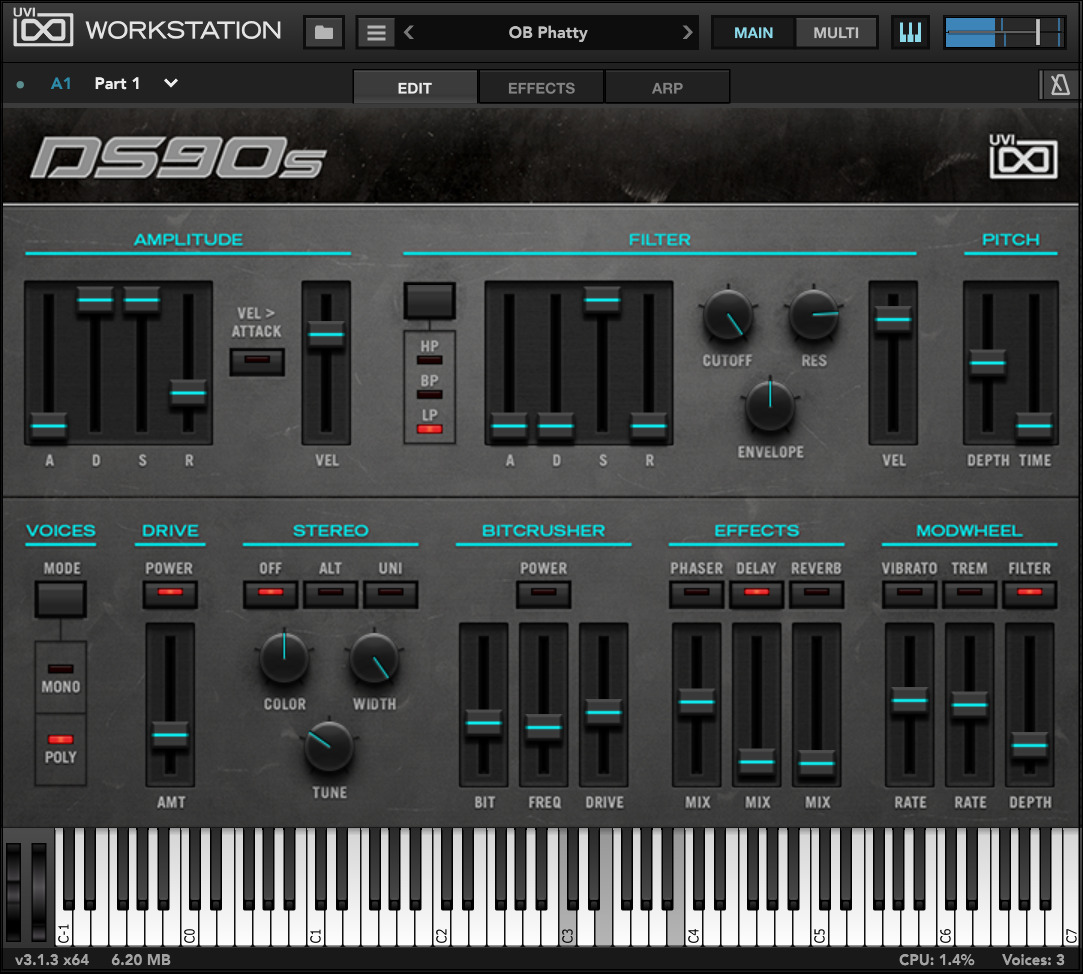The width and height of the screenshot is (1083, 974).
Task: Switch to the ARP tab
Action: (667, 87)
